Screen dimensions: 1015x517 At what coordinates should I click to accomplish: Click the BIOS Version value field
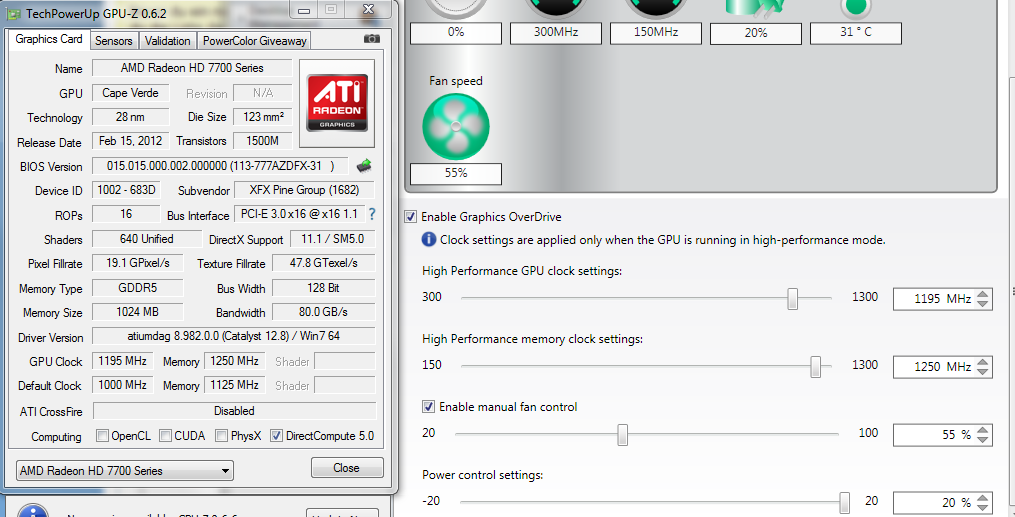(220, 166)
